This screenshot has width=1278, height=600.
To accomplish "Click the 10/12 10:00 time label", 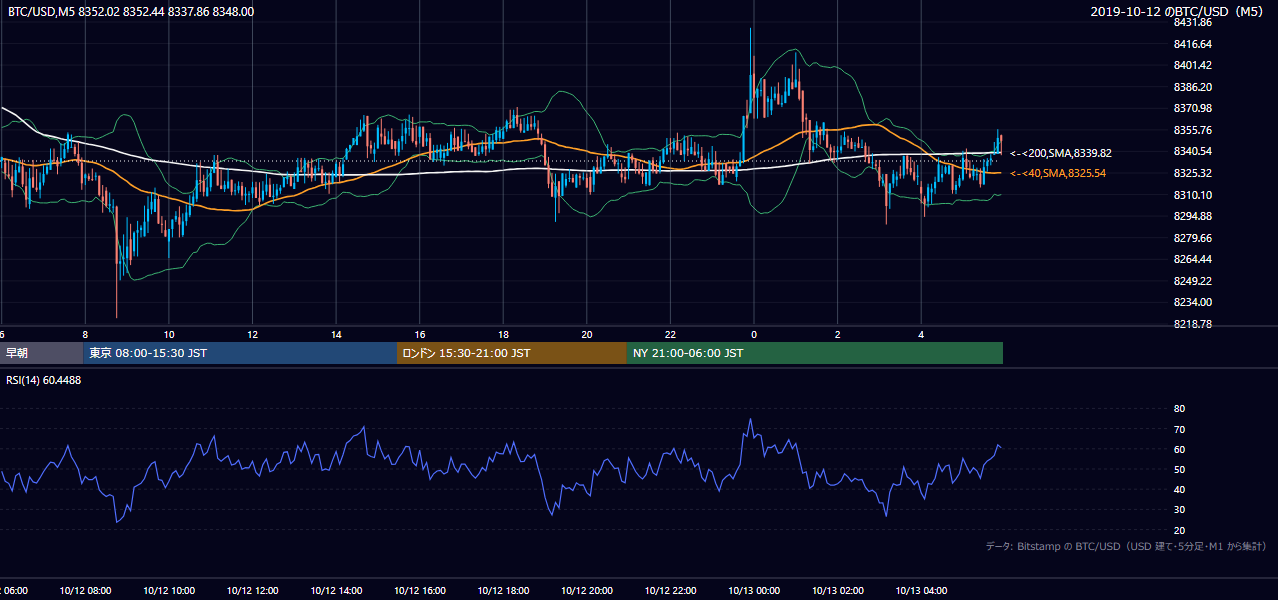I will [x=168, y=591].
